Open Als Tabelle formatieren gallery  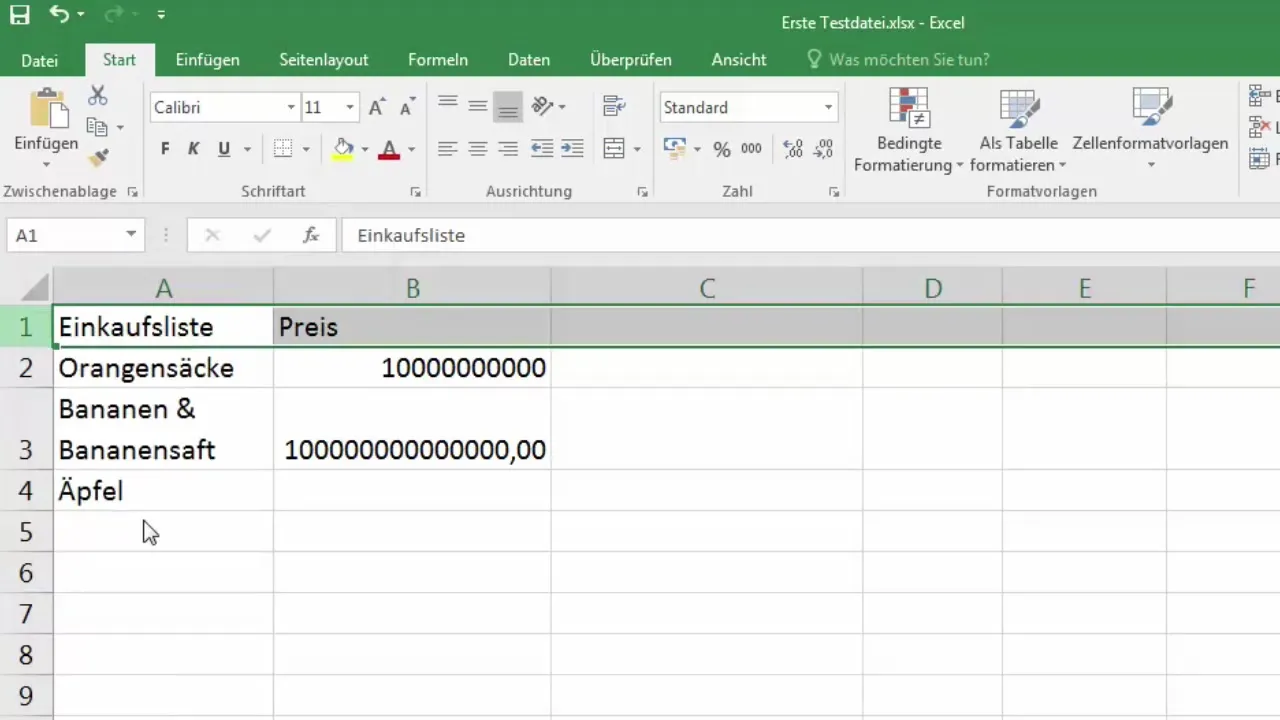click(1018, 130)
